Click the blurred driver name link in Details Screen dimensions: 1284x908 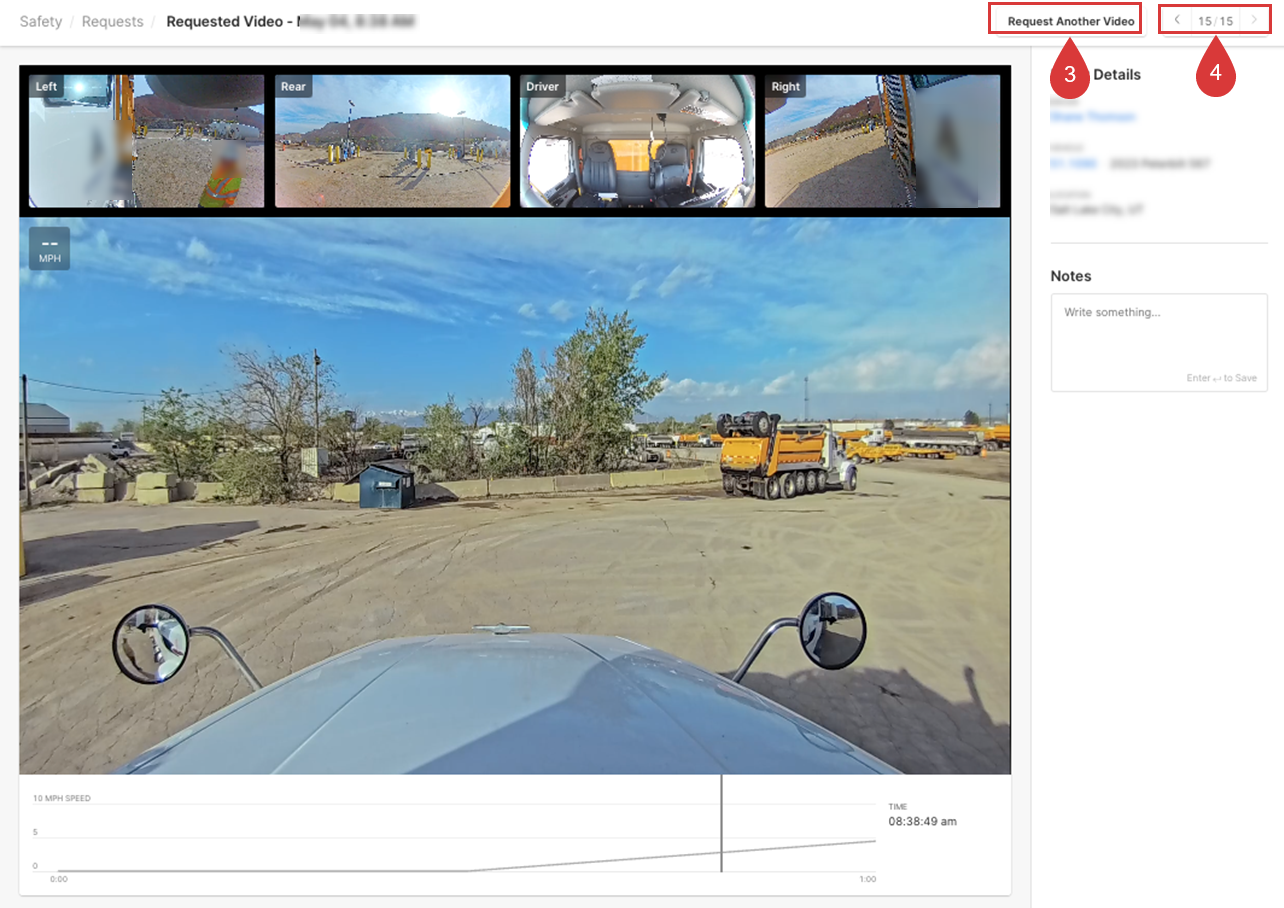(x=1092, y=117)
